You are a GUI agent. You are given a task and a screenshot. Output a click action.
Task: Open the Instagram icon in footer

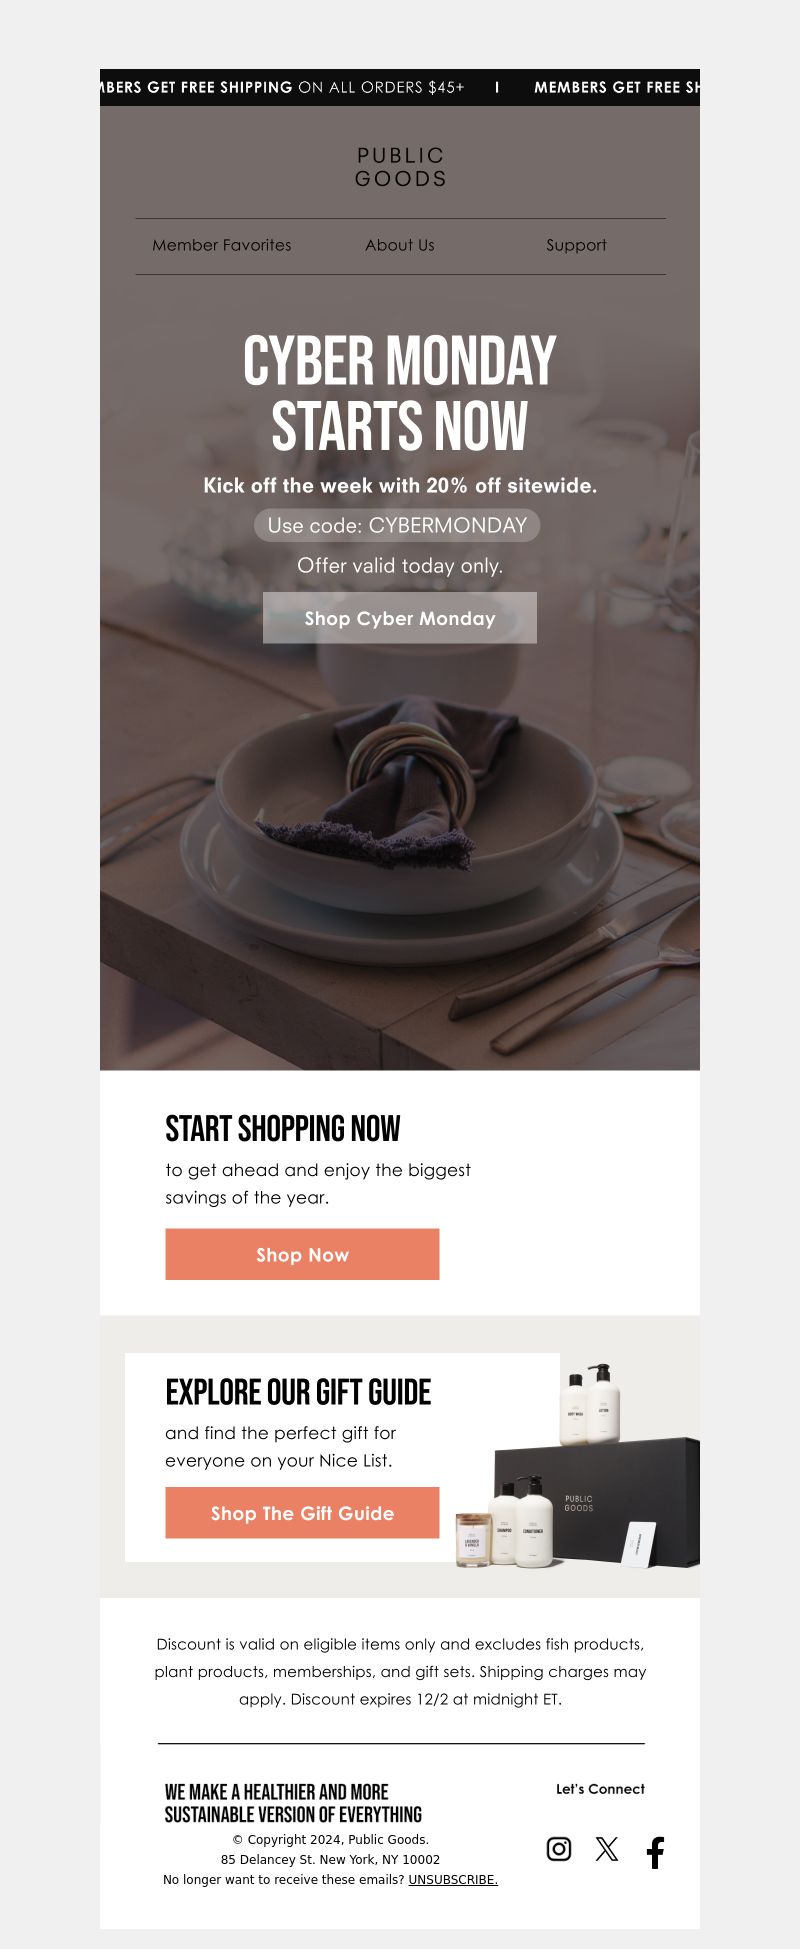tap(559, 1849)
